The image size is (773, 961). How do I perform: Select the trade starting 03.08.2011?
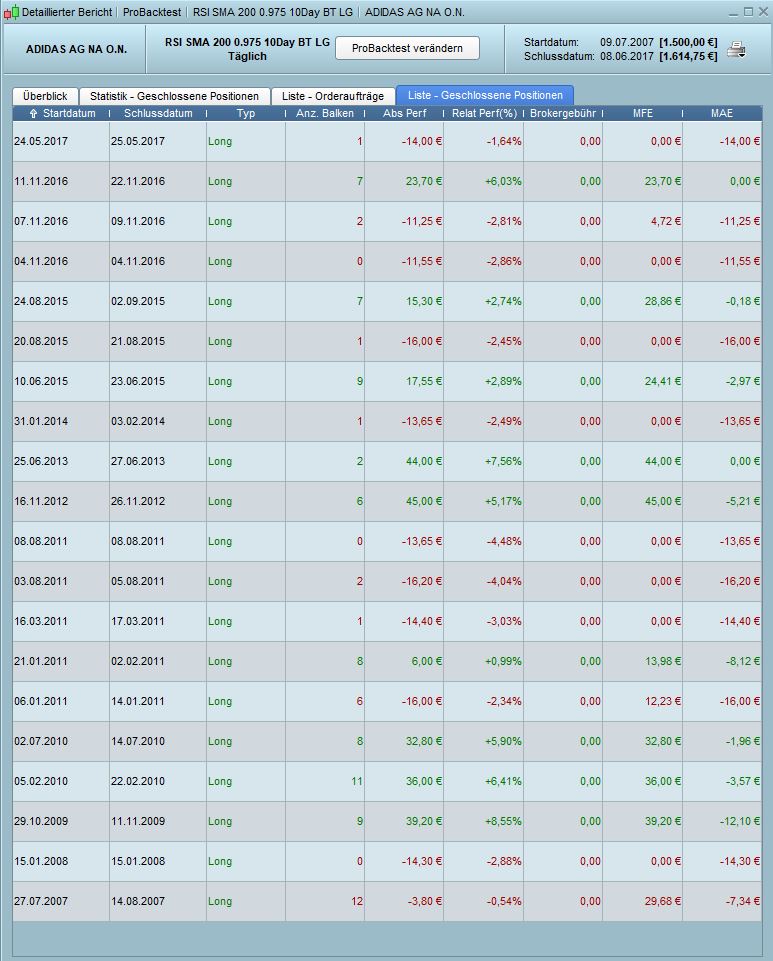pos(387,582)
